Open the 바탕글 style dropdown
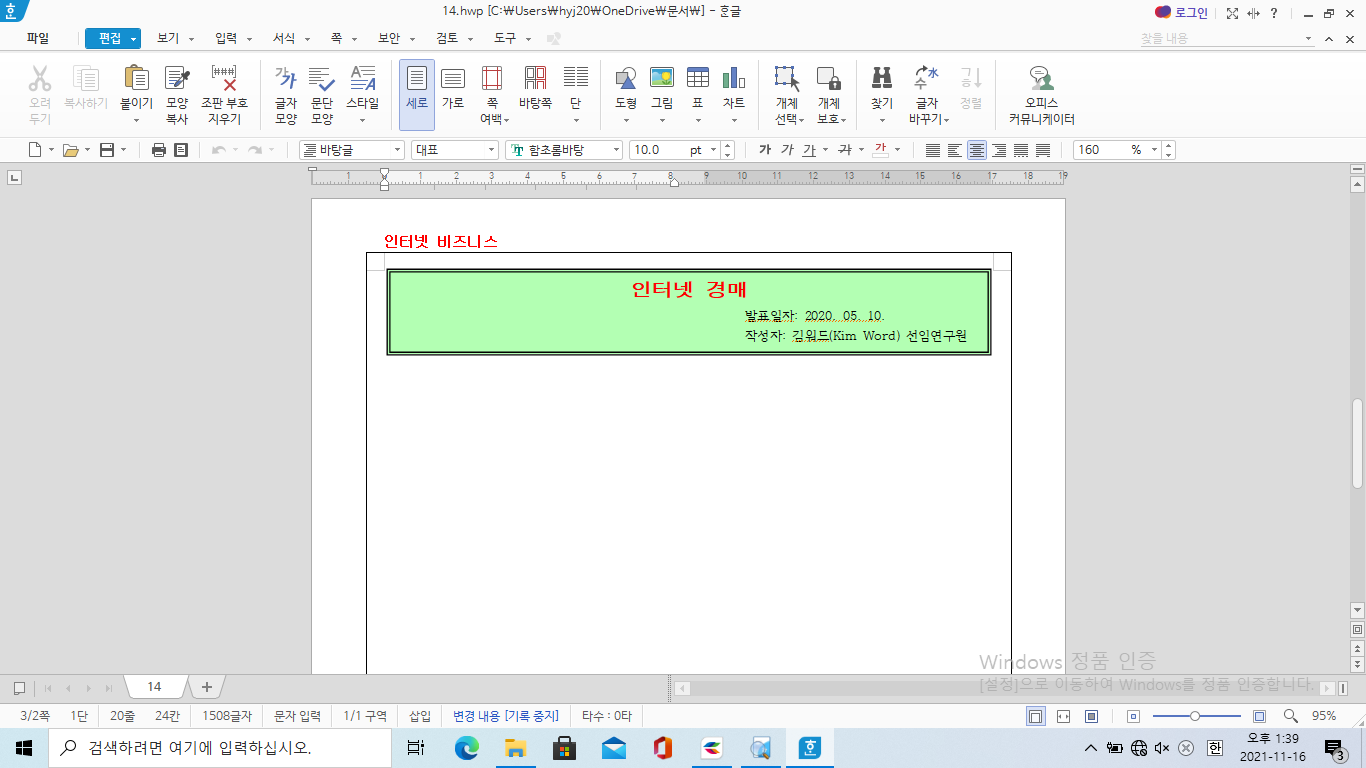This screenshot has height=768, width=1366. (395, 150)
